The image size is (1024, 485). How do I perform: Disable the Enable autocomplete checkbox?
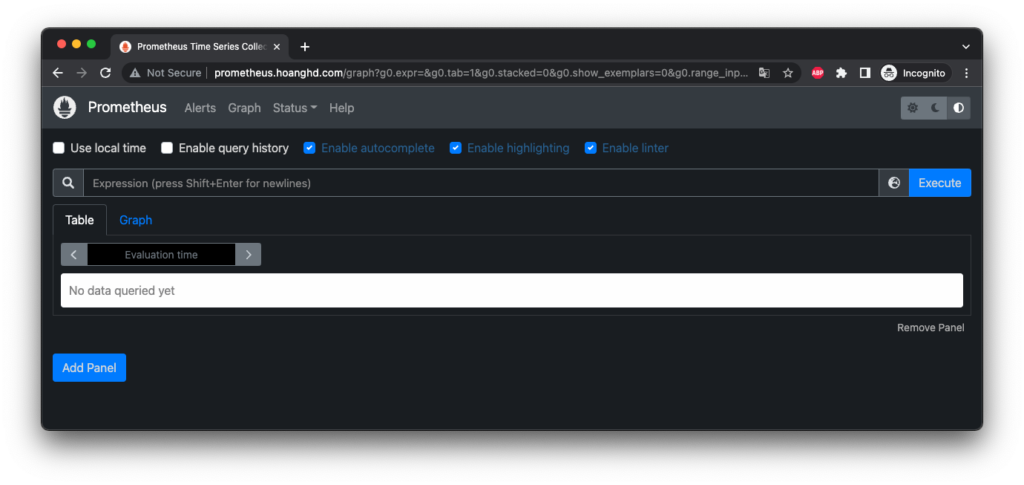pos(310,148)
